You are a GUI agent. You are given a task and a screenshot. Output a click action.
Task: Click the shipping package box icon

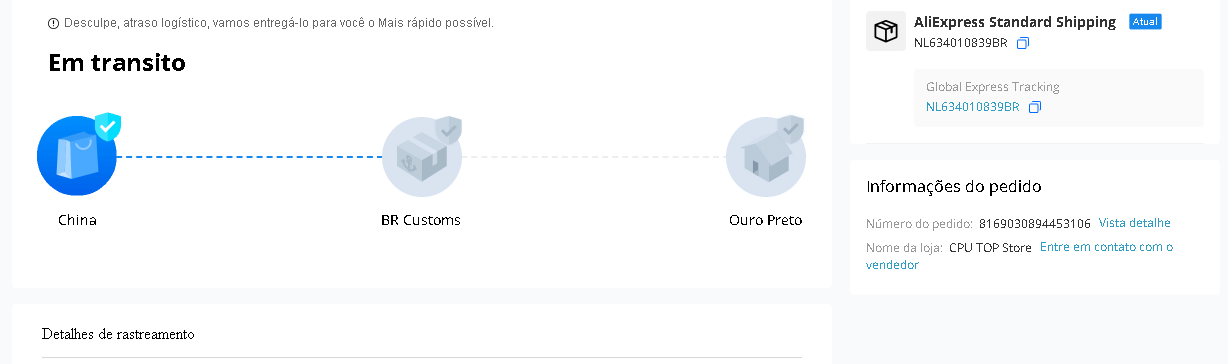886,31
